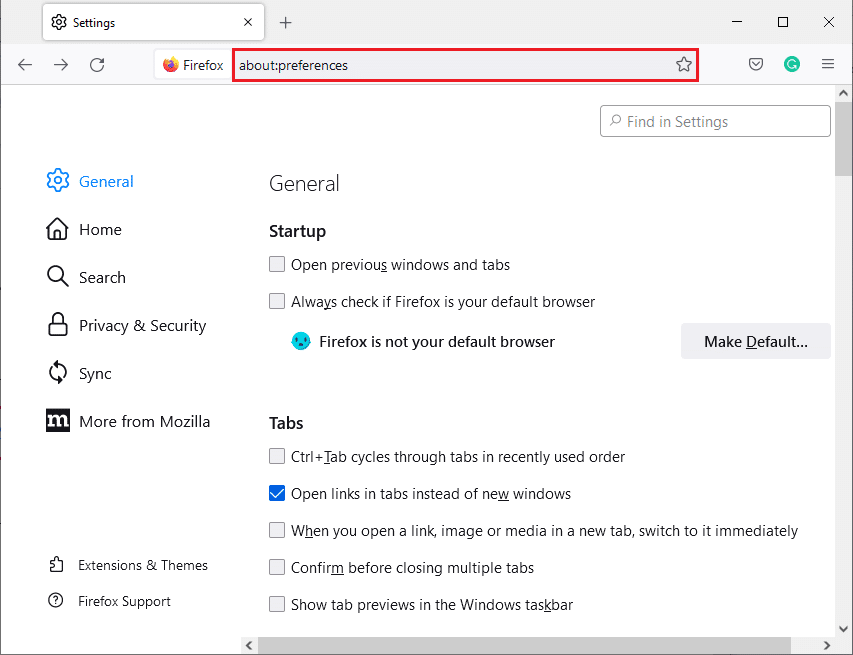853x655 pixels.
Task: Click the about:preferences address bar
Action: tap(466, 65)
